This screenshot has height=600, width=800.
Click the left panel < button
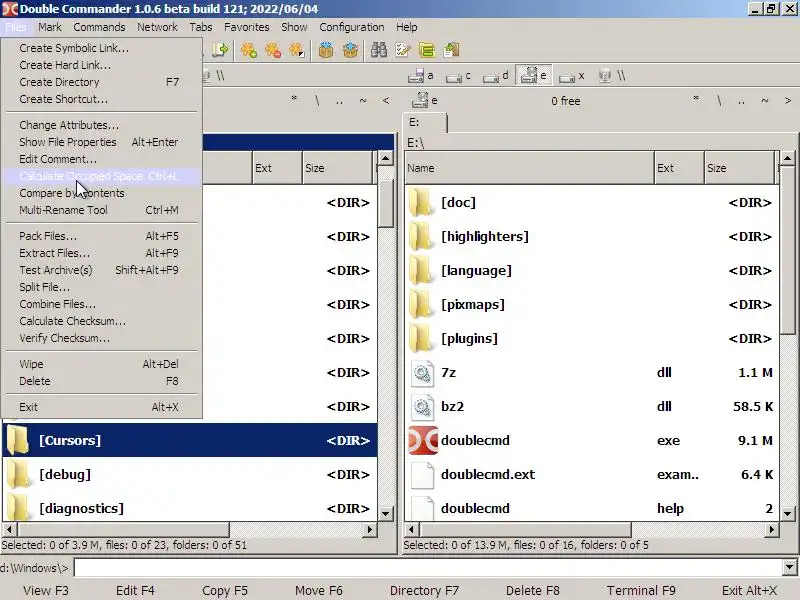pos(386,101)
